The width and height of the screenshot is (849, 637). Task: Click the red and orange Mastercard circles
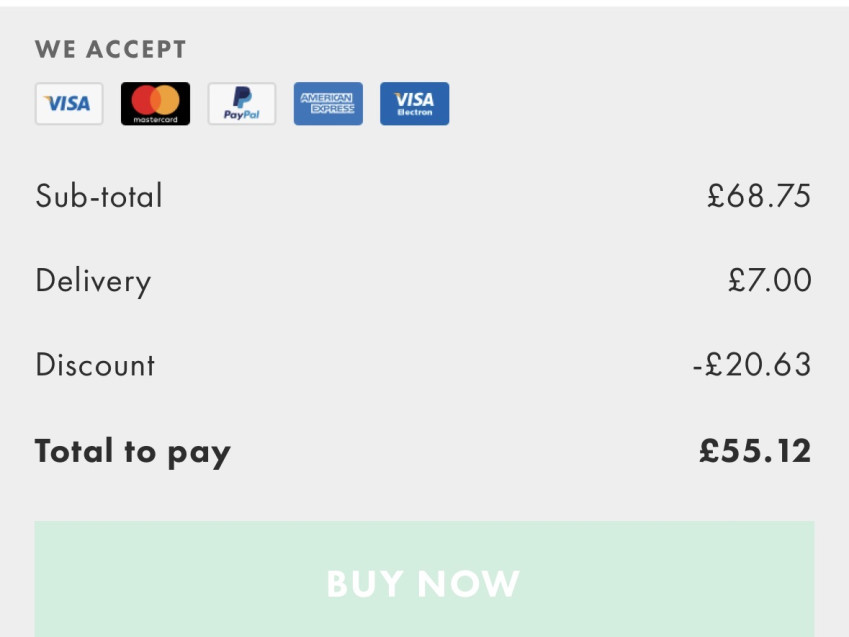click(155, 99)
